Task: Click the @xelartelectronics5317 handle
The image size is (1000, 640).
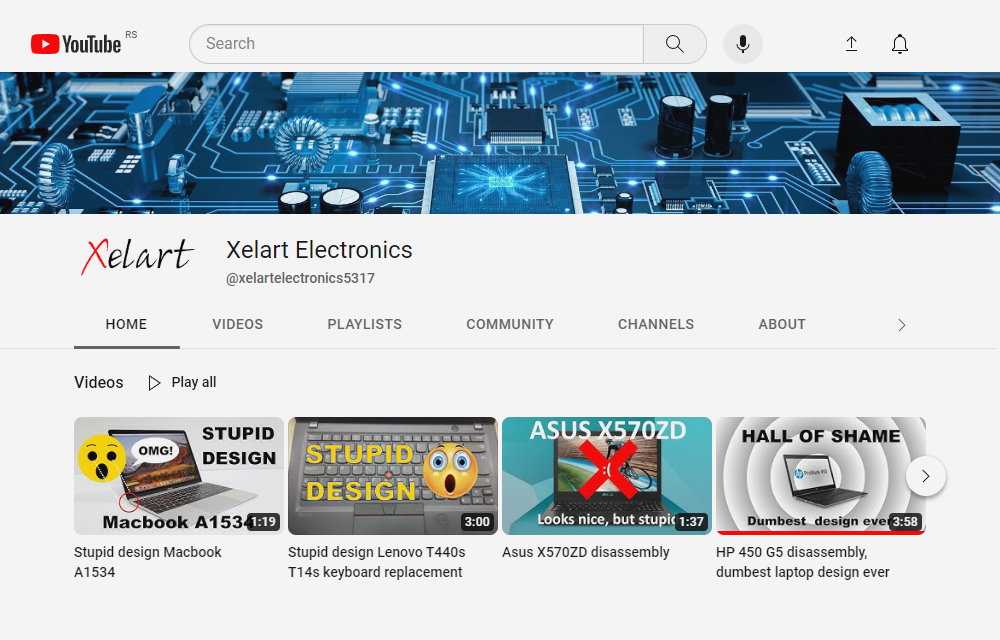Action: click(300, 278)
